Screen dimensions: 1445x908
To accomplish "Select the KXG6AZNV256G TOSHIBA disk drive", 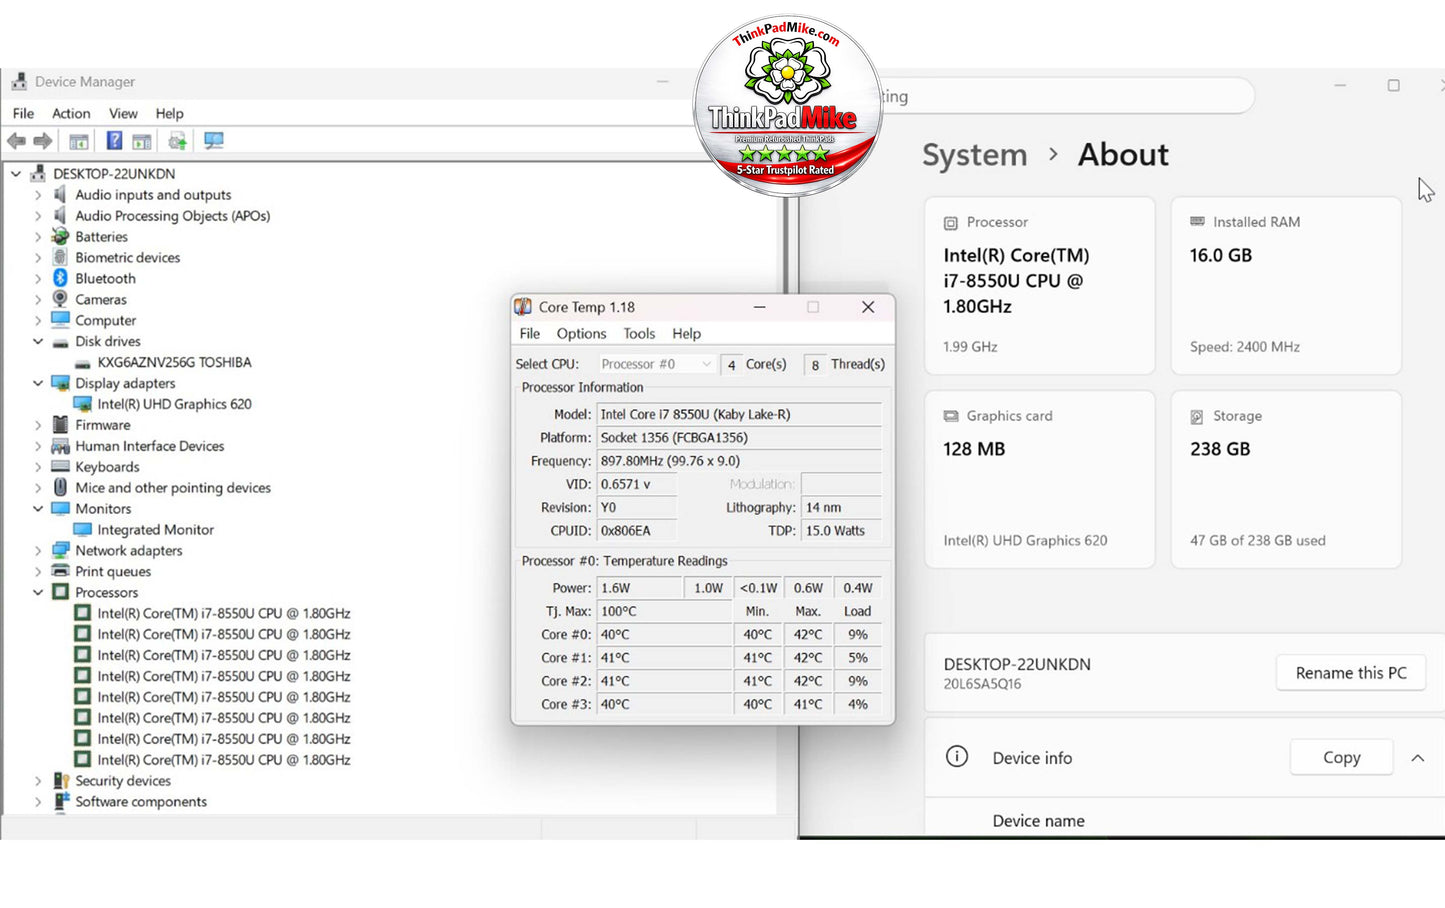I will click(x=174, y=362).
